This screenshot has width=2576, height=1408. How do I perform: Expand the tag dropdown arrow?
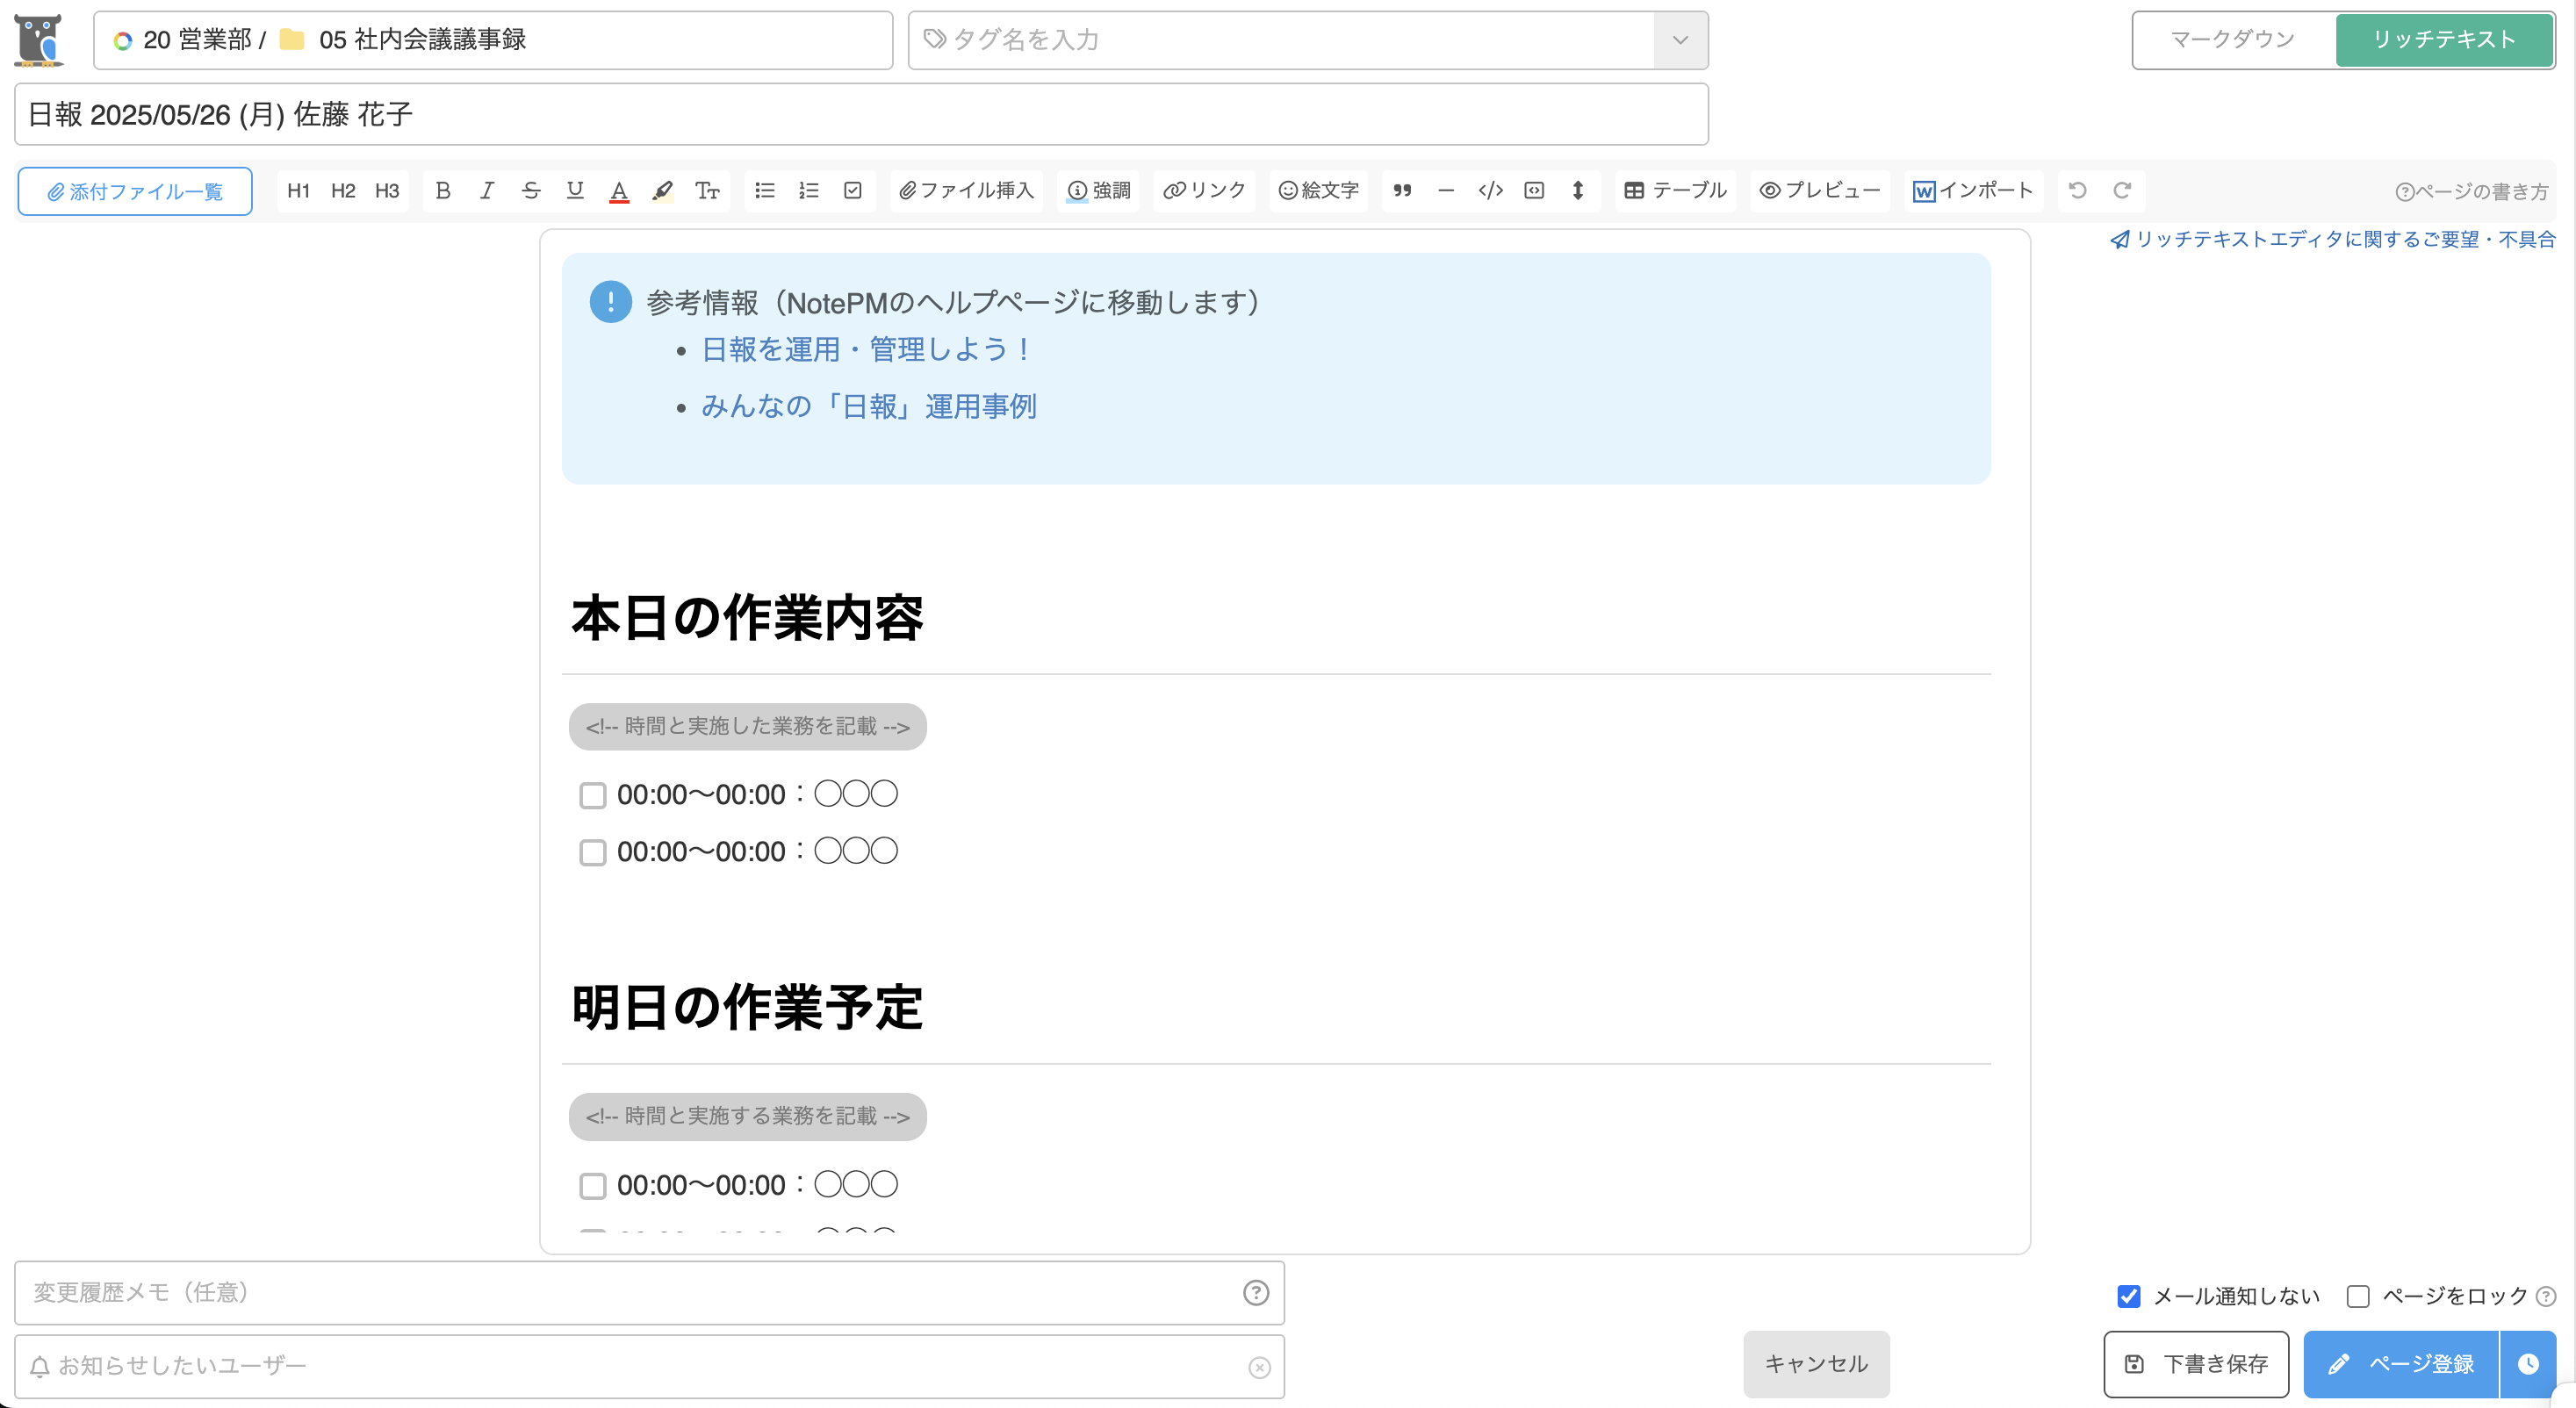click(1680, 40)
